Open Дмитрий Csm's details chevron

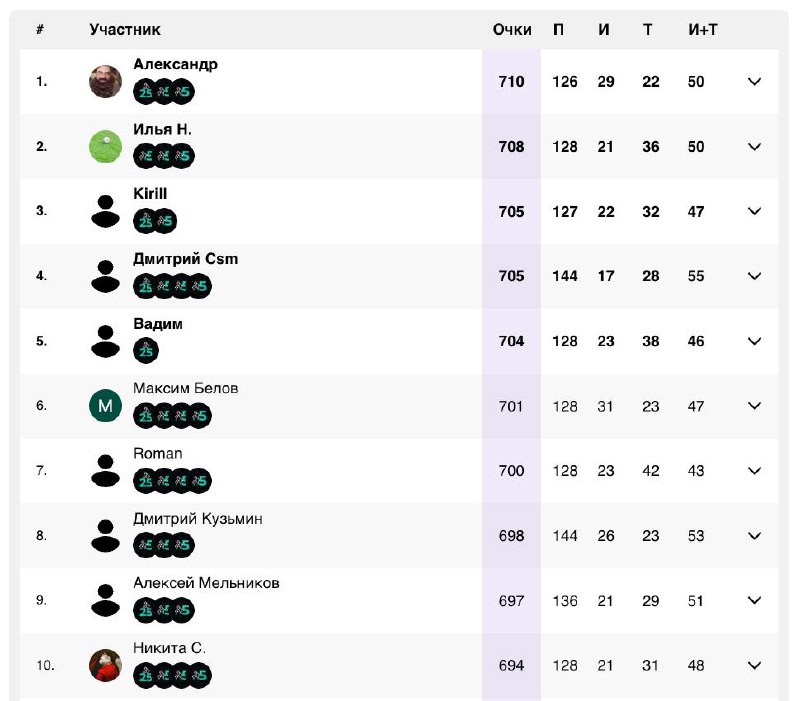(754, 276)
